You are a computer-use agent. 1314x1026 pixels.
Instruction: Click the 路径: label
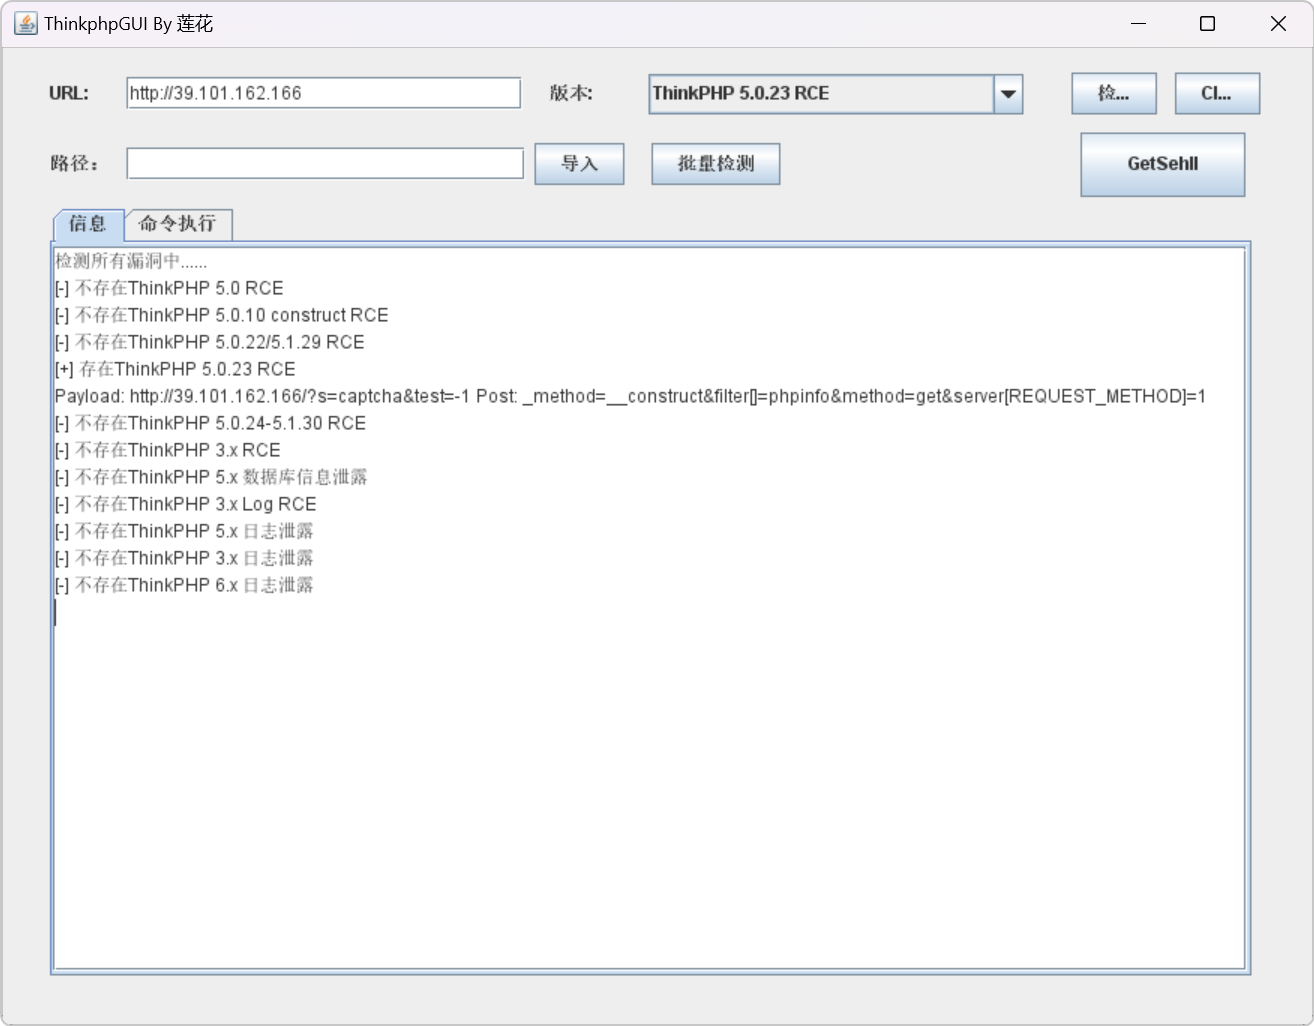pyautogui.click(x=75, y=163)
